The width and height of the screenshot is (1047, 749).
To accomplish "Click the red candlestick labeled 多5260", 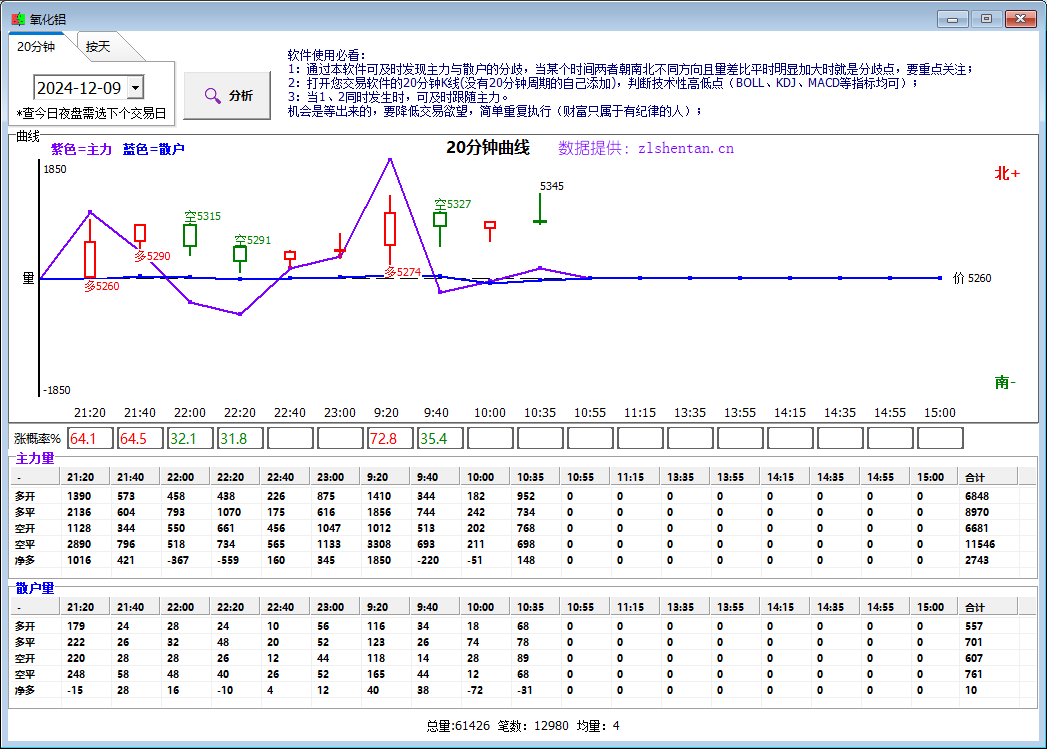I will pos(90,259).
